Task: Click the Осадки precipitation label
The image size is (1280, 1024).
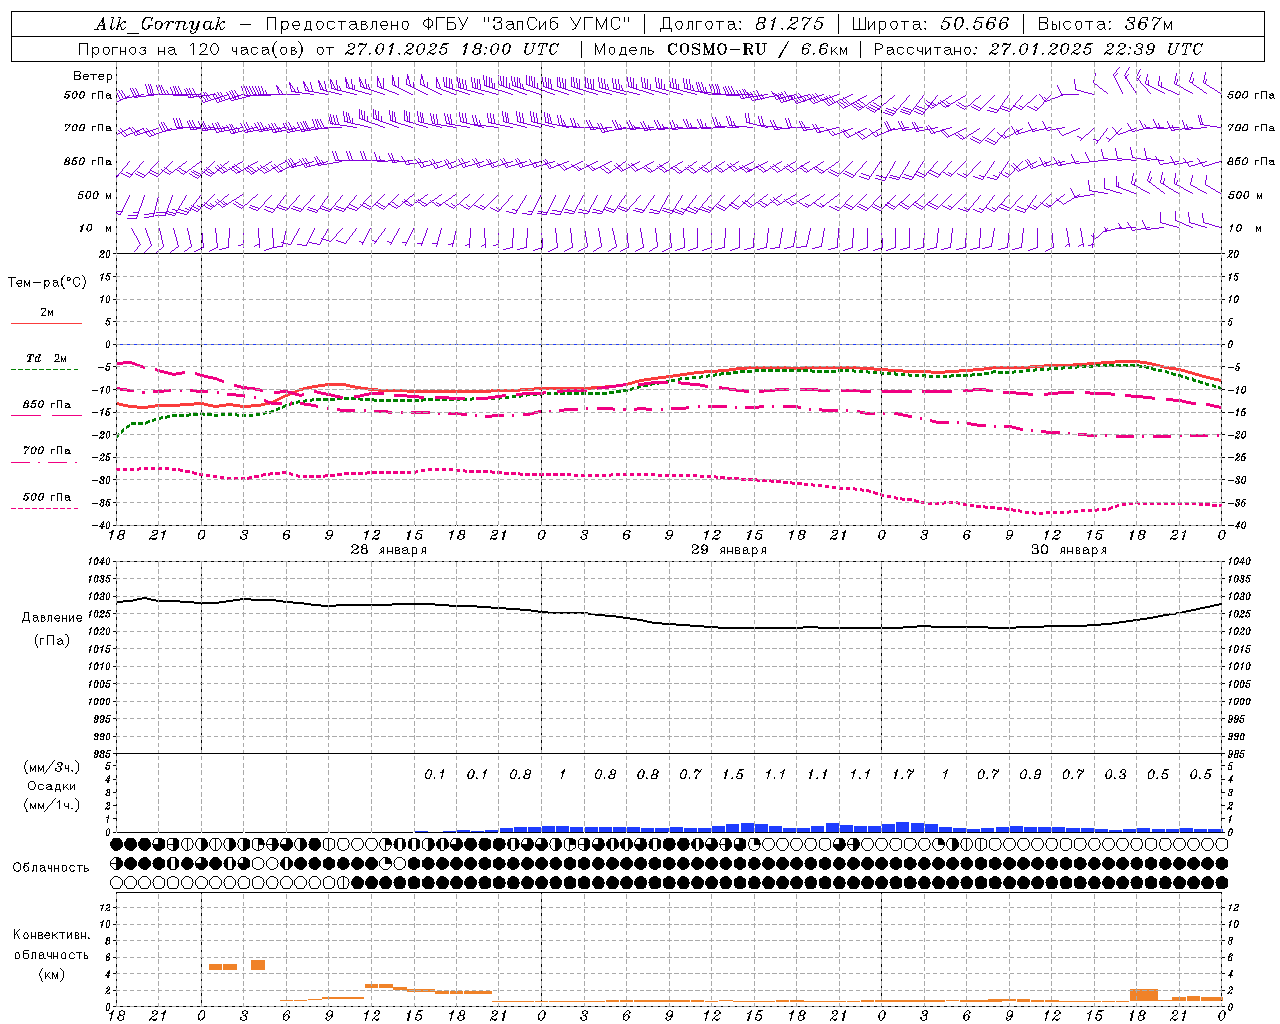Action: 52,786
